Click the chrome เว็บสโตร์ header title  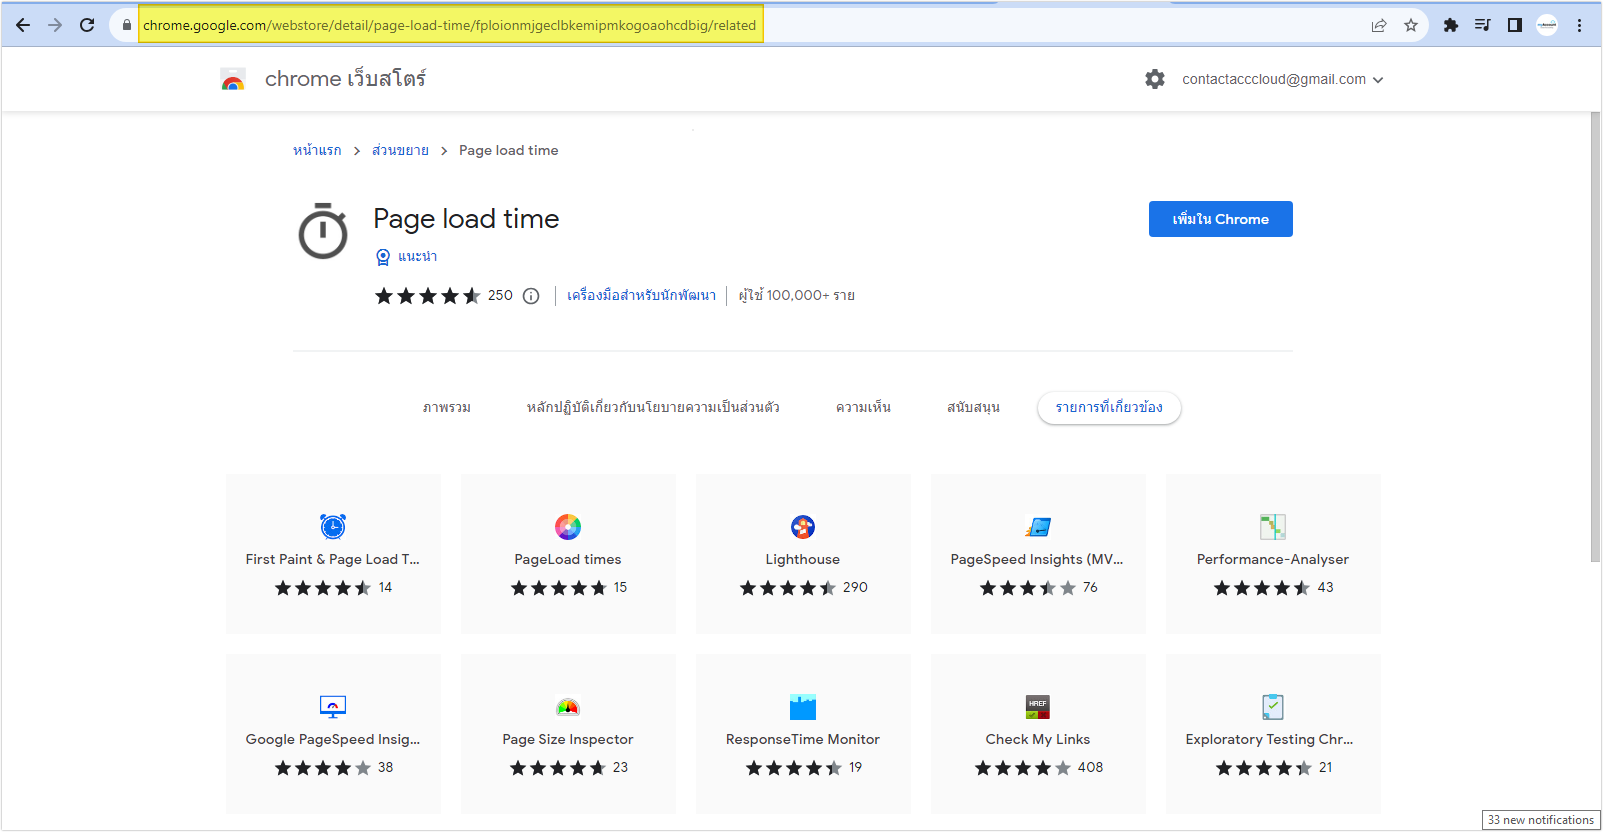point(345,79)
